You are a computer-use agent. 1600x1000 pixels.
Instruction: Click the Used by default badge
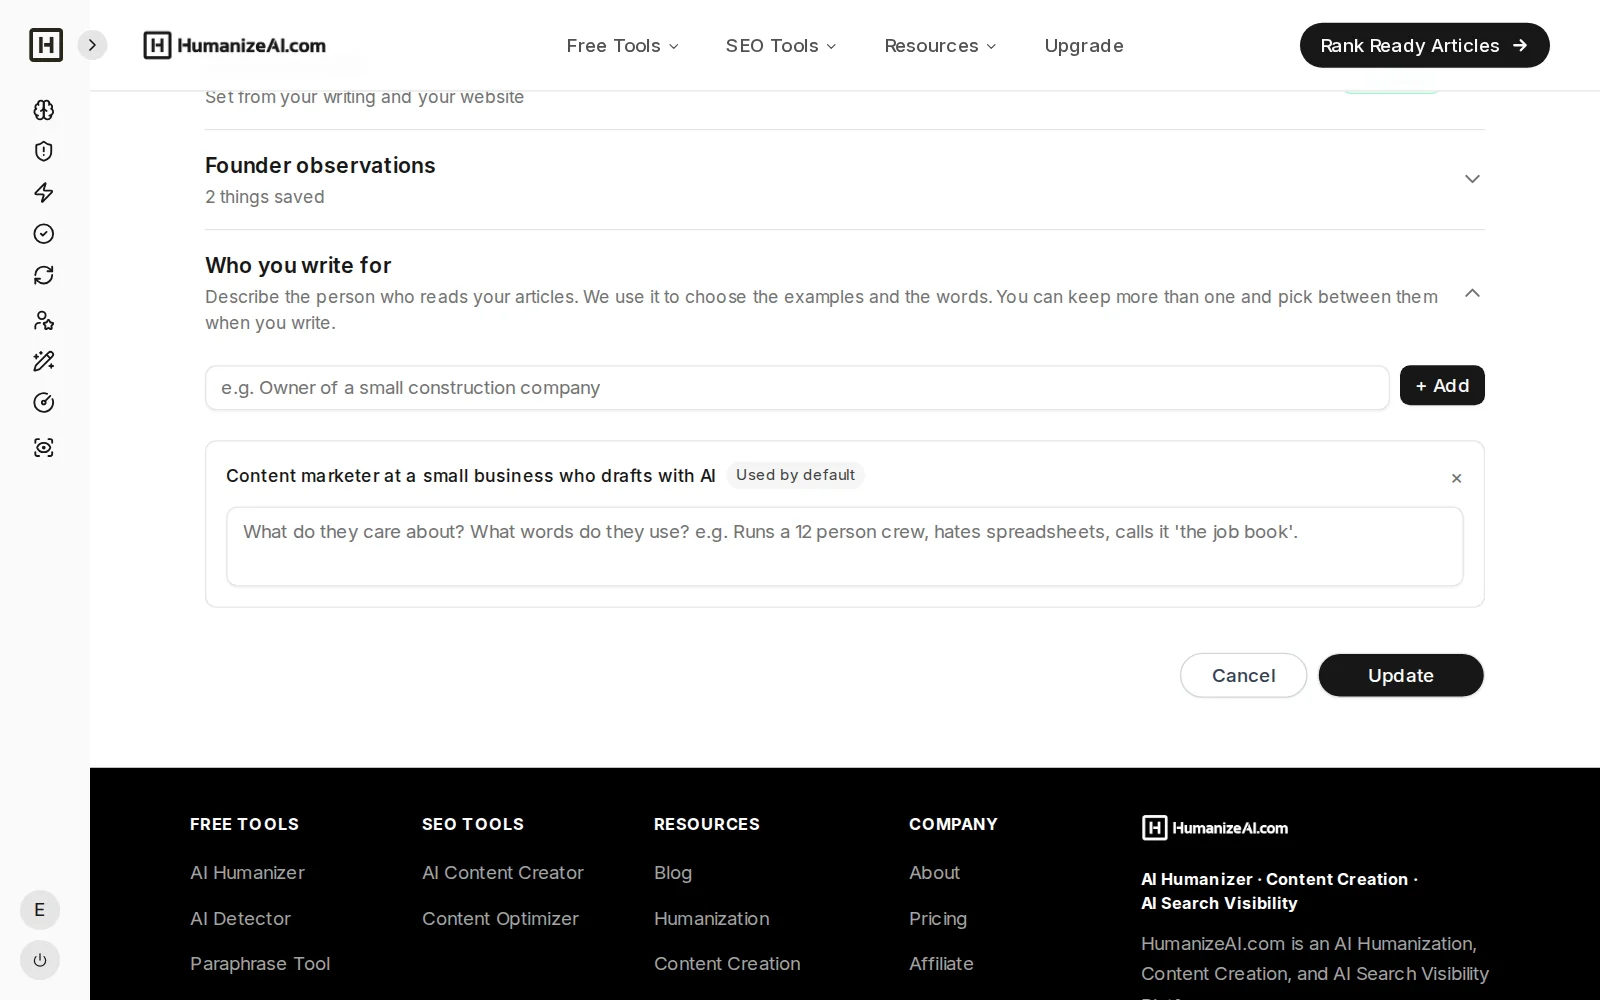pos(795,475)
